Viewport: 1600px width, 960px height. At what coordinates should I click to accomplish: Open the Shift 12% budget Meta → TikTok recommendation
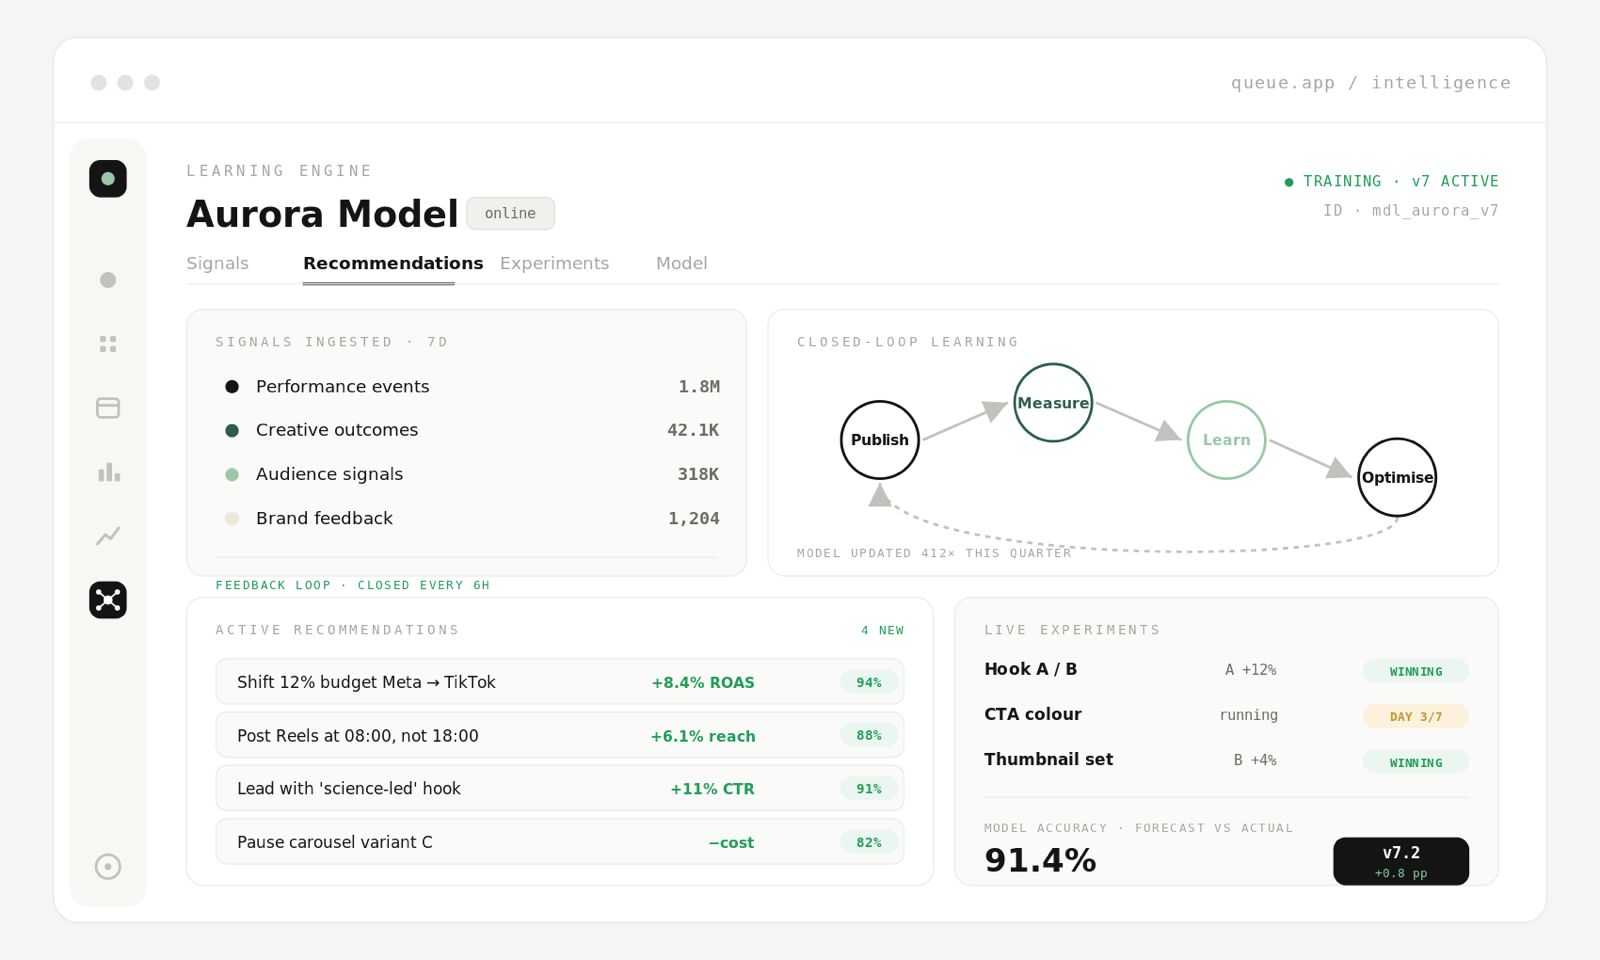(x=560, y=682)
